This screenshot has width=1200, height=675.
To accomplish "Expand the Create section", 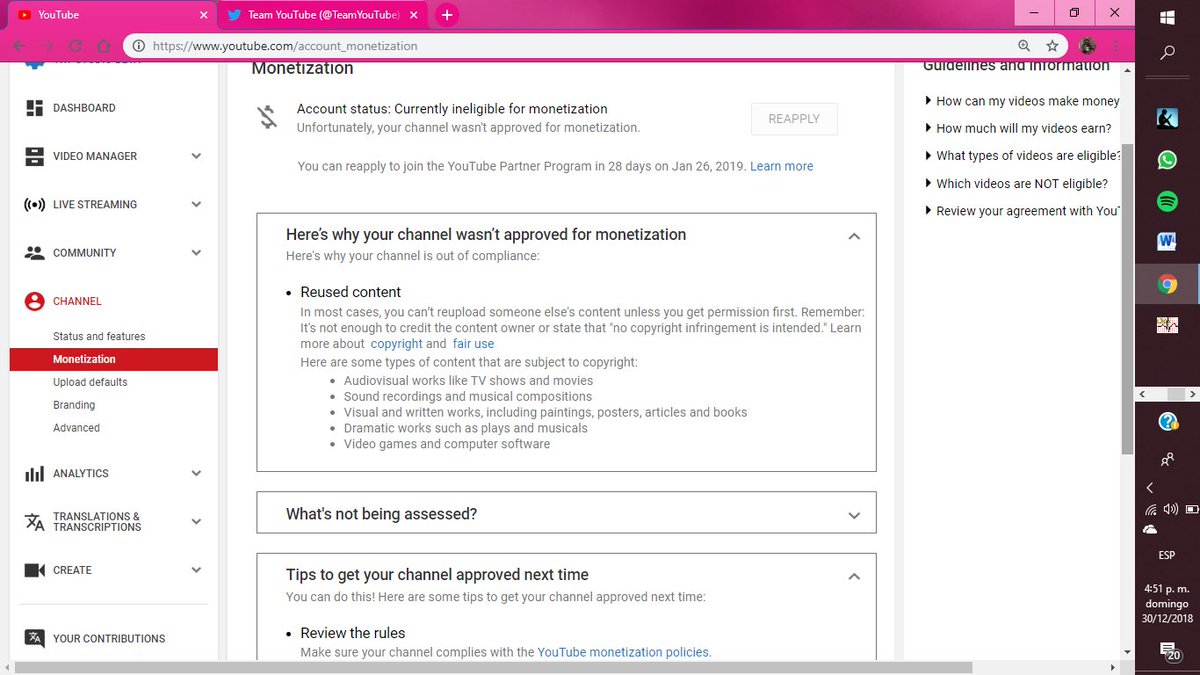I will 196,570.
